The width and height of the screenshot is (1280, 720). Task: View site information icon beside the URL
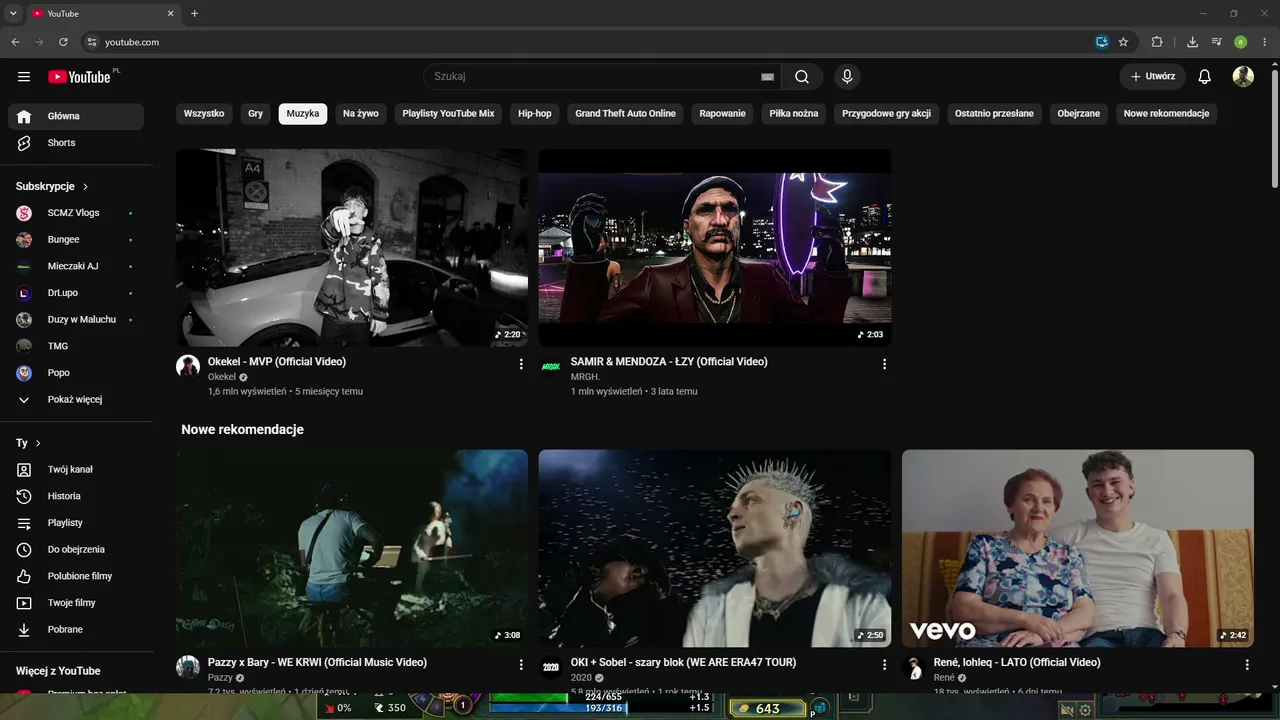91,42
